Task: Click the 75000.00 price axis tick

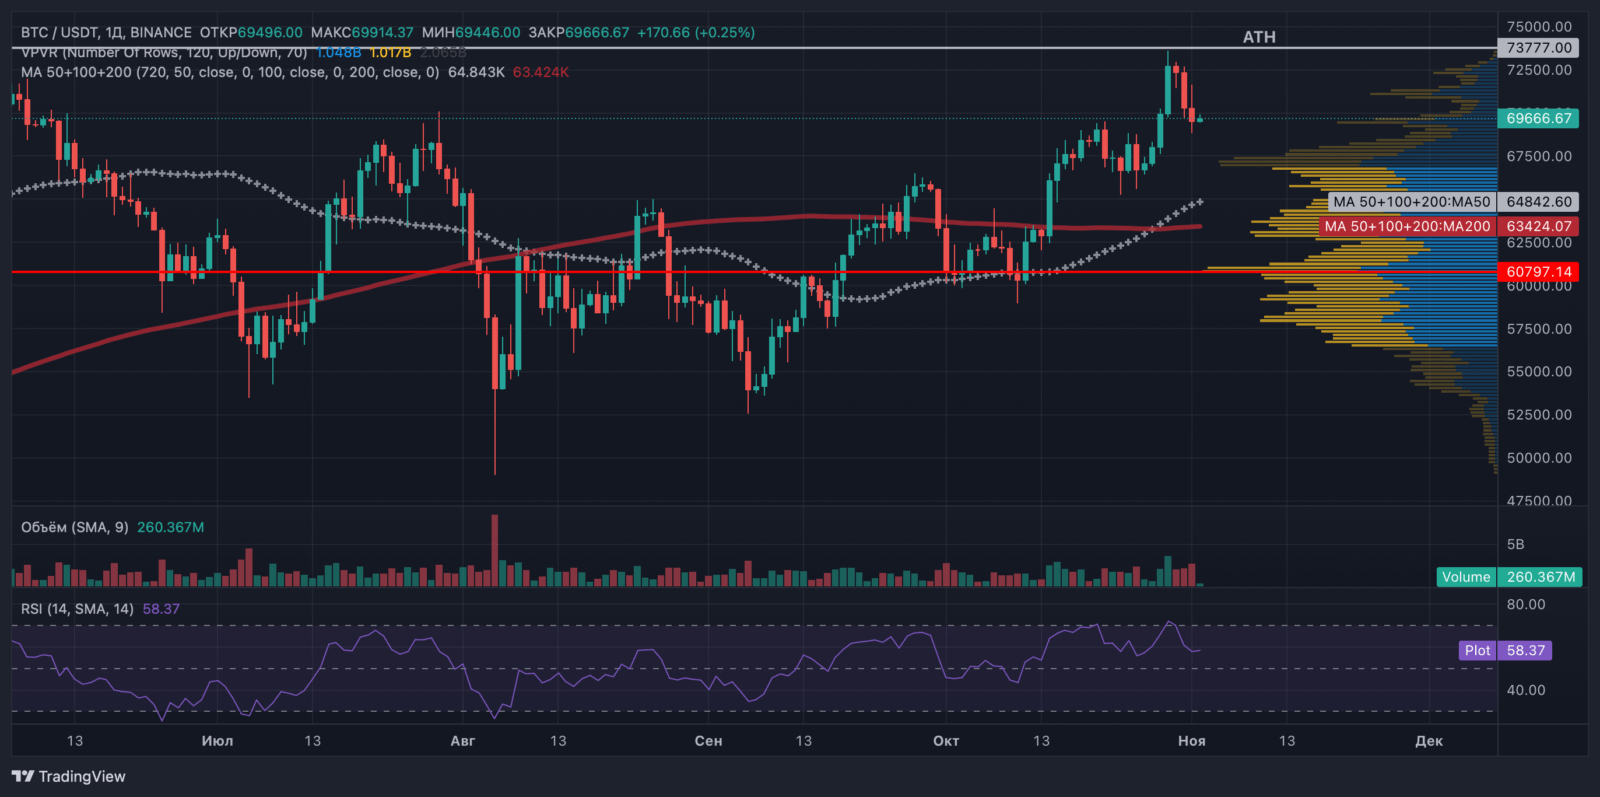Action: pyautogui.click(x=1539, y=27)
